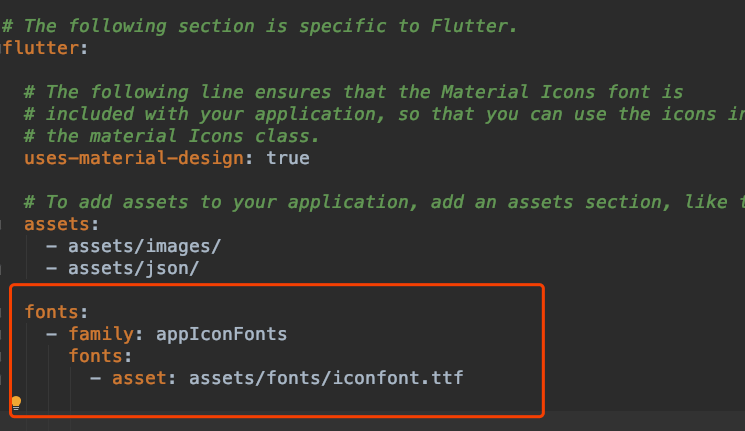Click the assets/fonts/iconfont.ttf path

coord(326,378)
